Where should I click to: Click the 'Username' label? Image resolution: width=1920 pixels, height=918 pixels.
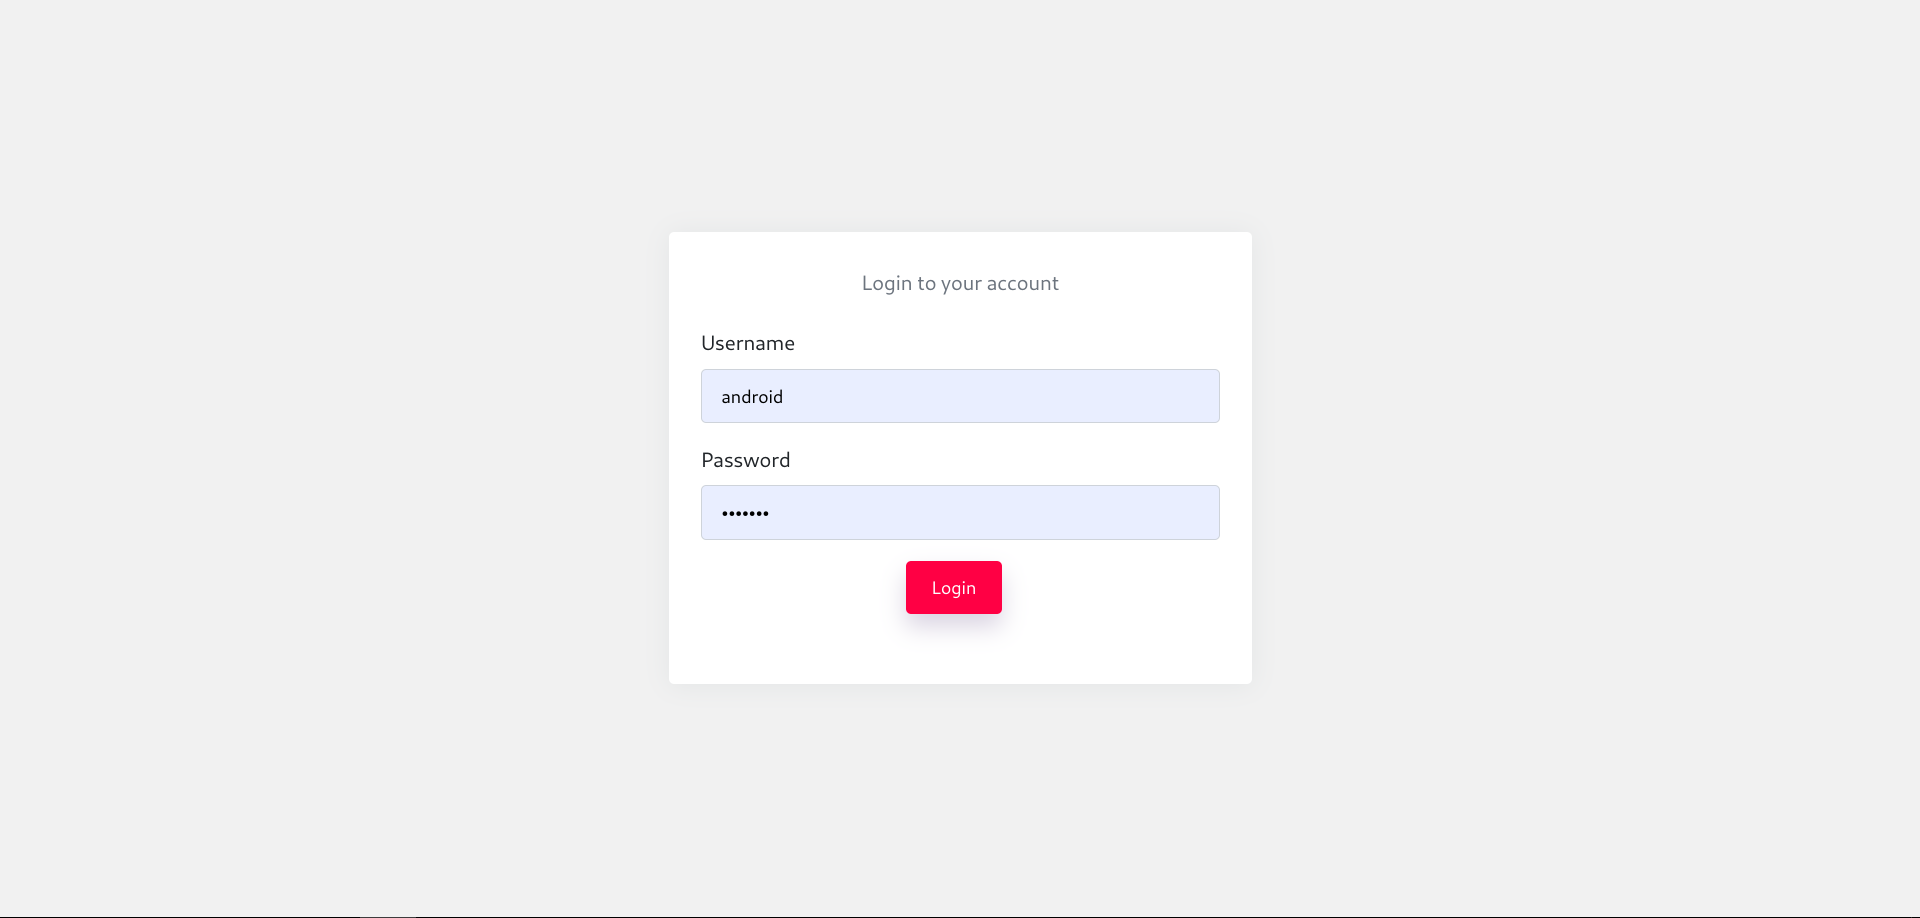point(747,343)
